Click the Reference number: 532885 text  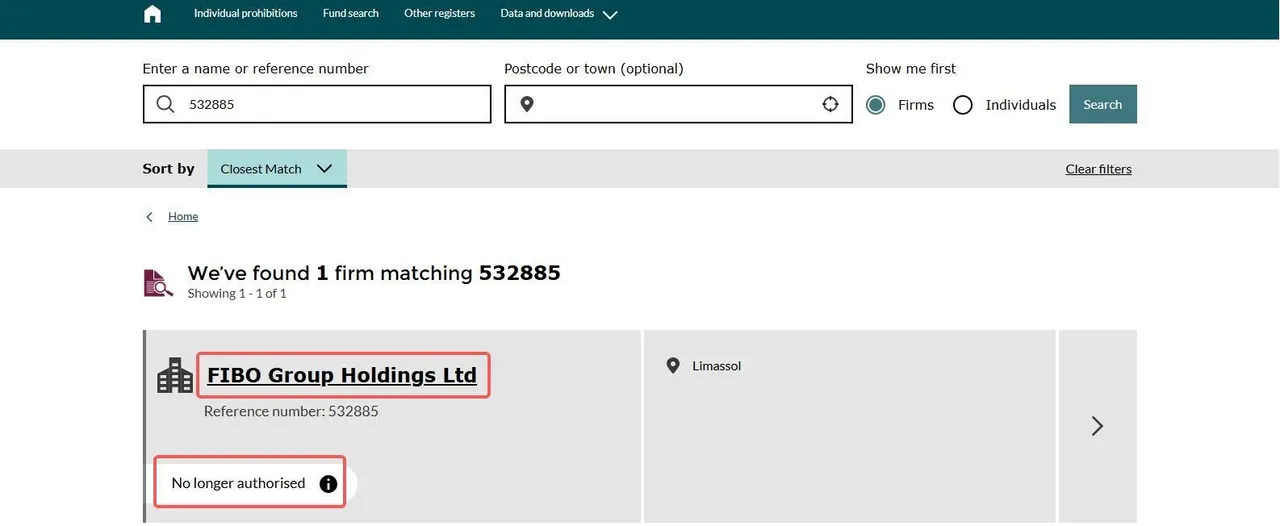pos(291,411)
